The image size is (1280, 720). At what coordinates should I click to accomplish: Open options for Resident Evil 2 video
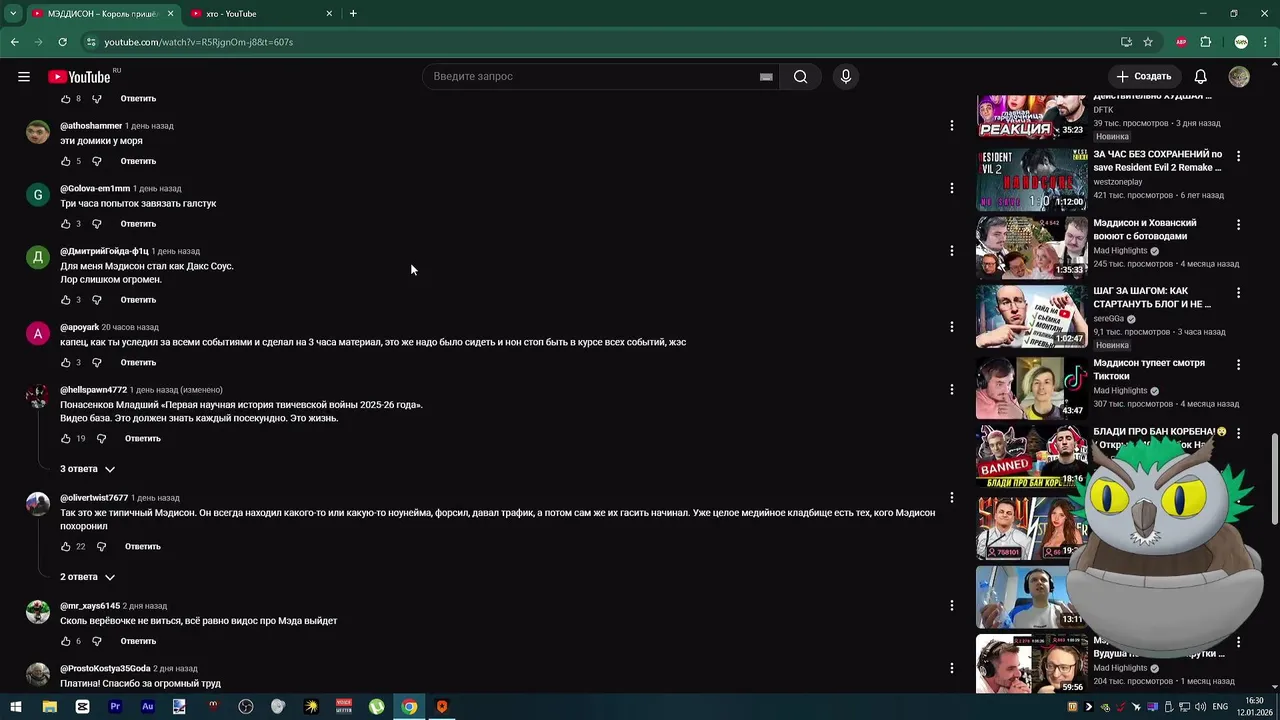tap(1238, 156)
